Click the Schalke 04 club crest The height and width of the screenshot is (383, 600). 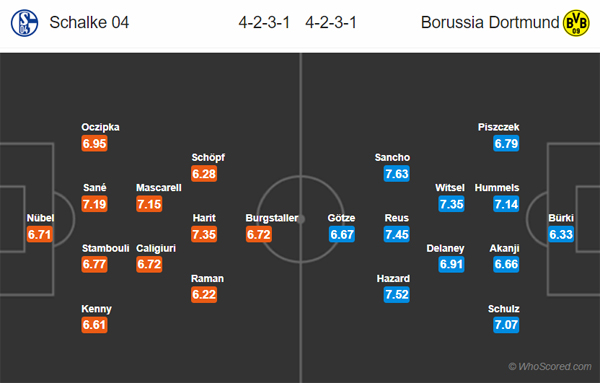point(24,23)
